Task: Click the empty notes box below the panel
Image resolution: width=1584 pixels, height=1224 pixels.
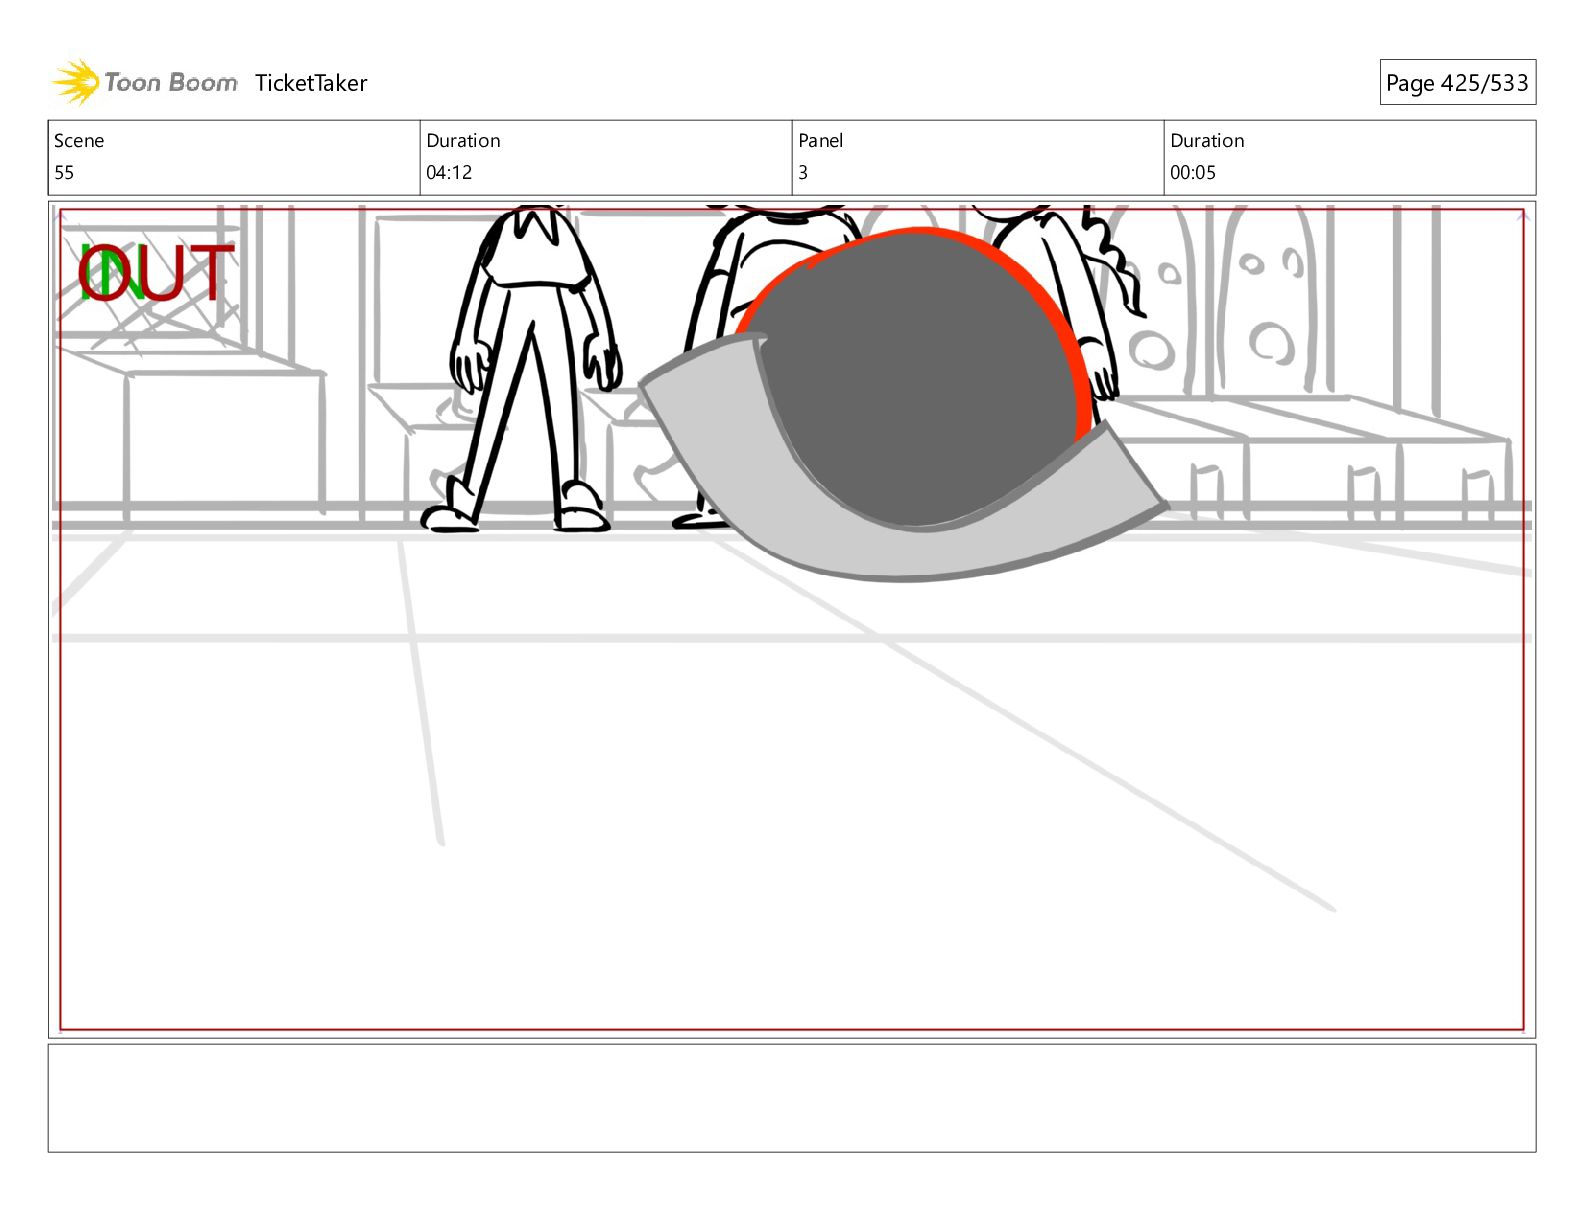Action: [x=792, y=1098]
